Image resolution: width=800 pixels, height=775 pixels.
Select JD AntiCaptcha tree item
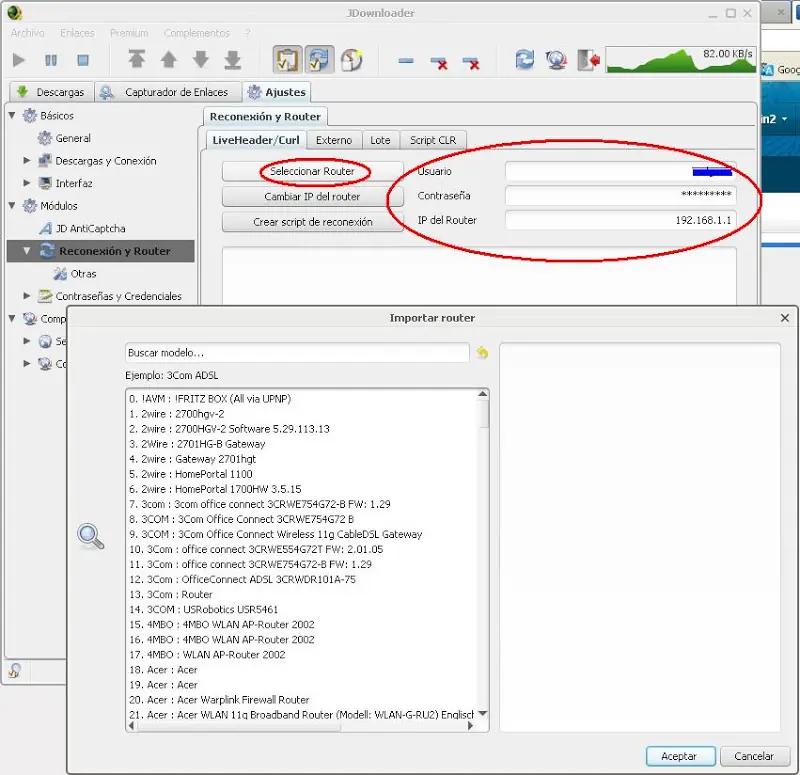point(90,229)
